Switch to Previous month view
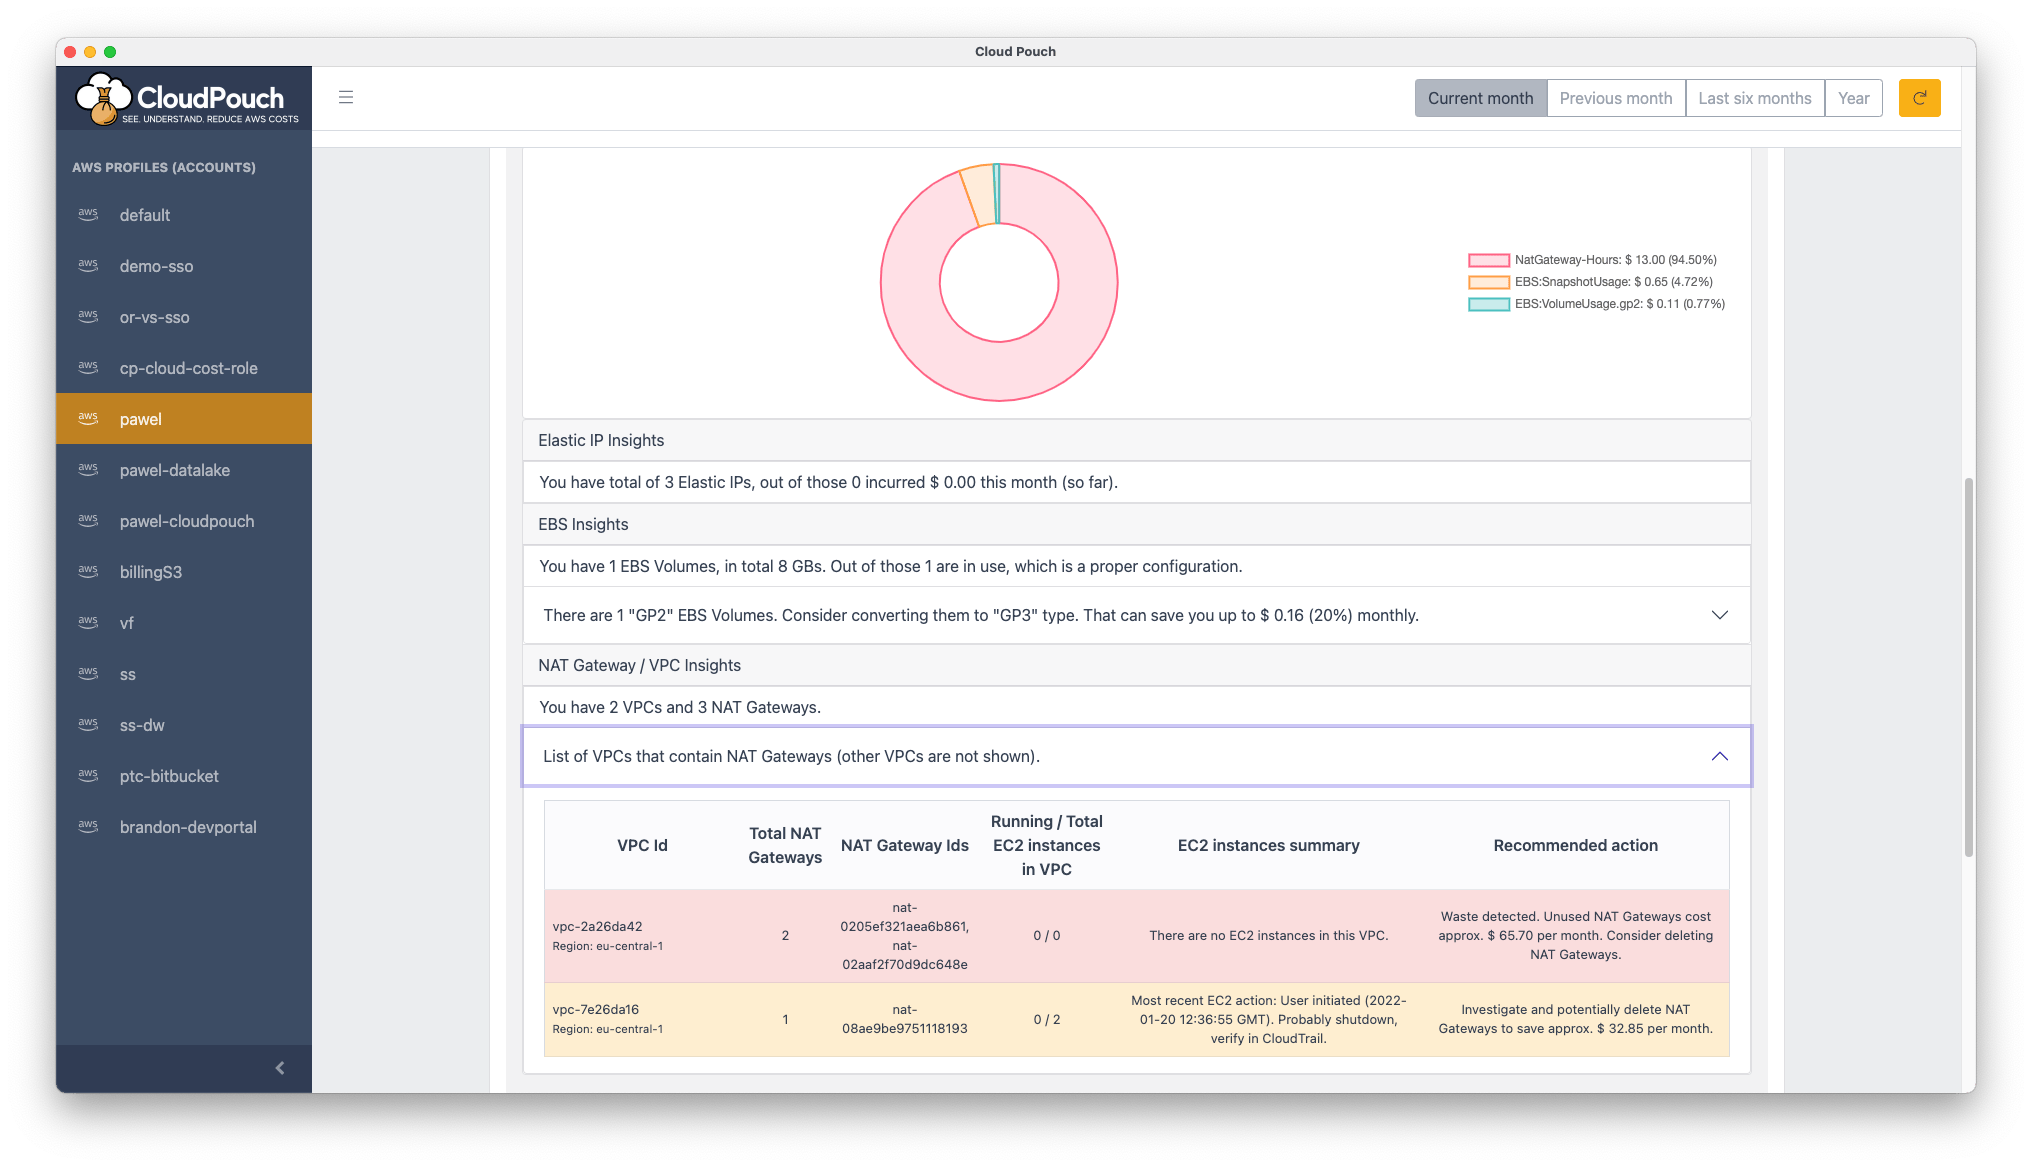The image size is (2032, 1167). [x=1615, y=98]
